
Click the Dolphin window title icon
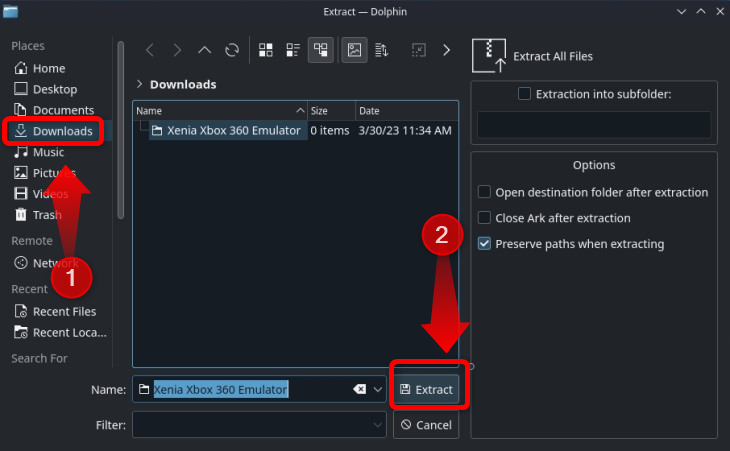(x=10, y=11)
